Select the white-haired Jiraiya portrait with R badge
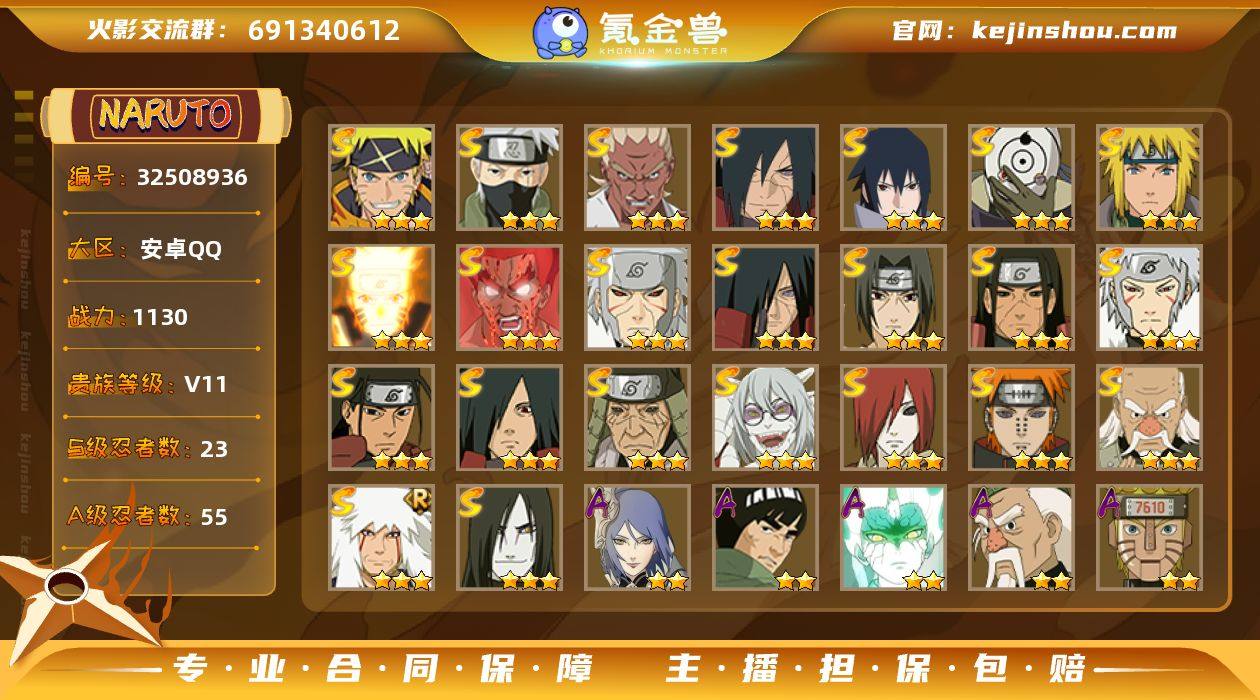The image size is (1260, 700). (x=381, y=538)
